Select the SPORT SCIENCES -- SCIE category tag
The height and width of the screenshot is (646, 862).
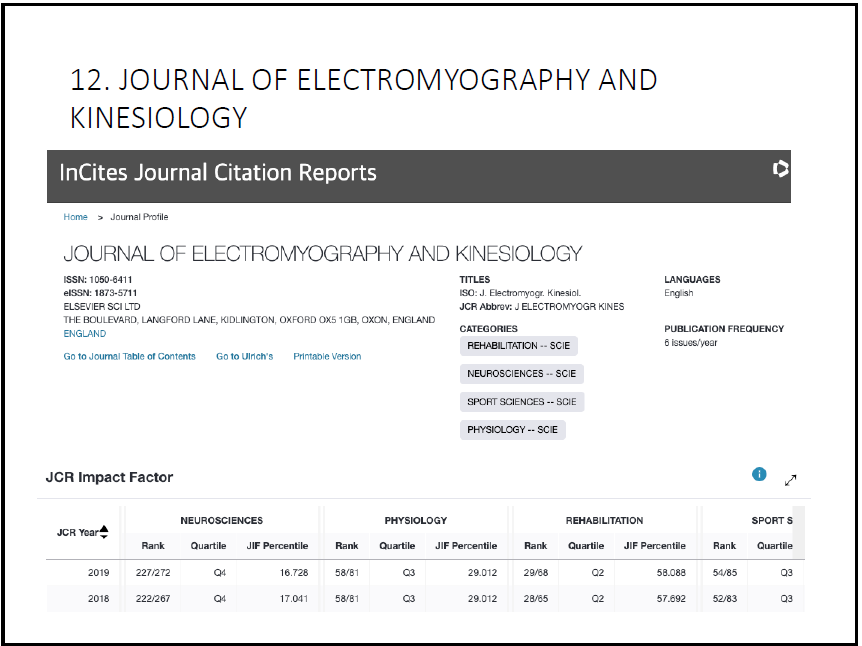click(x=521, y=402)
